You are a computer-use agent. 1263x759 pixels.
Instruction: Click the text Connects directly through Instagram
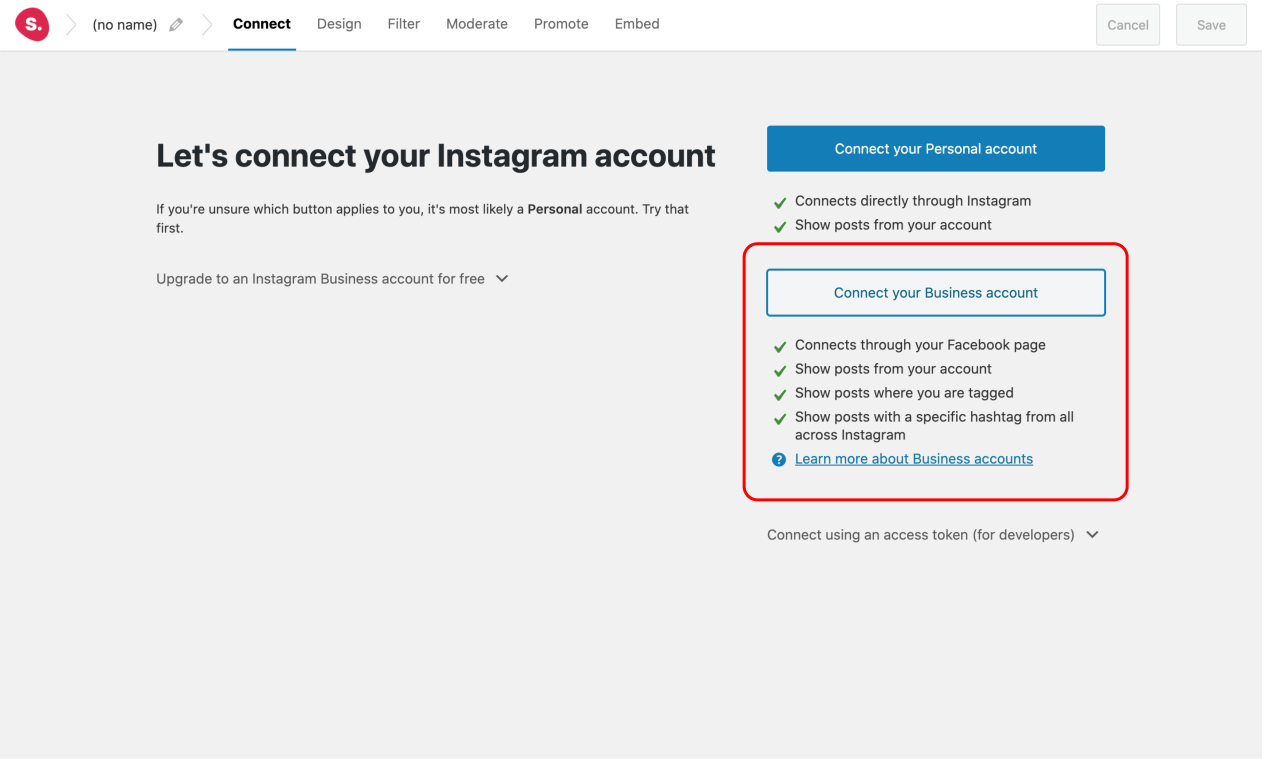tap(913, 201)
